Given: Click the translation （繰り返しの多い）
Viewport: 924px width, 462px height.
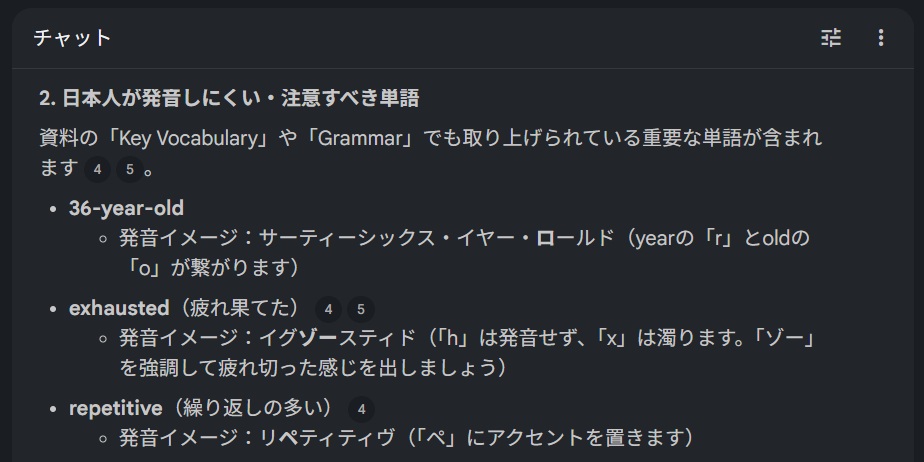Looking at the screenshot, I should (250, 408).
